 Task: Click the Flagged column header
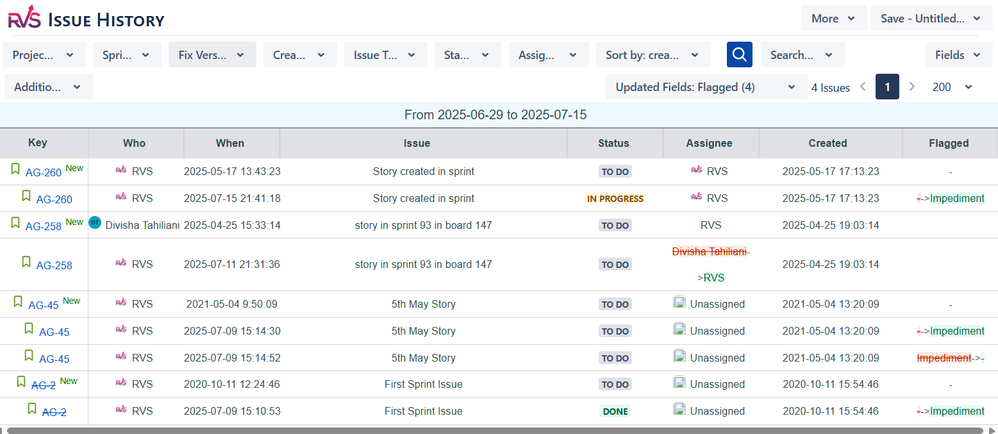pyautogui.click(x=949, y=143)
